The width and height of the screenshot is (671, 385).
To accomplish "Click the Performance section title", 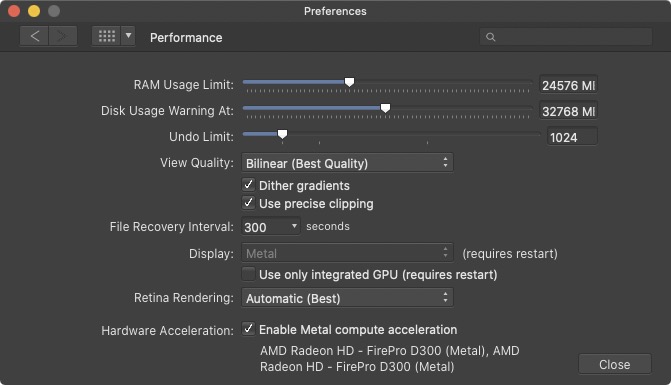I will tap(186, 38).
